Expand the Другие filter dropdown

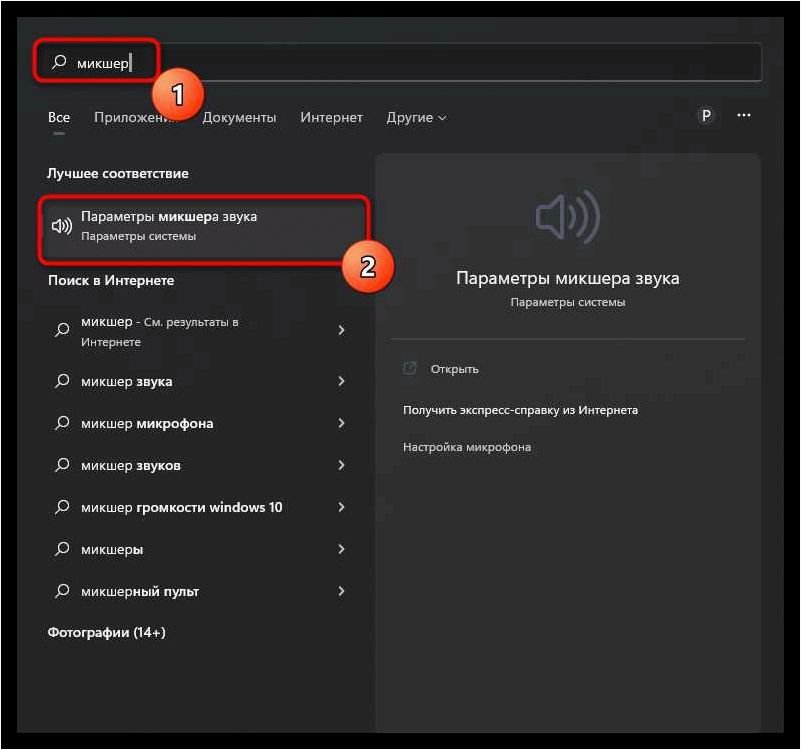click(x=416, y=118)
